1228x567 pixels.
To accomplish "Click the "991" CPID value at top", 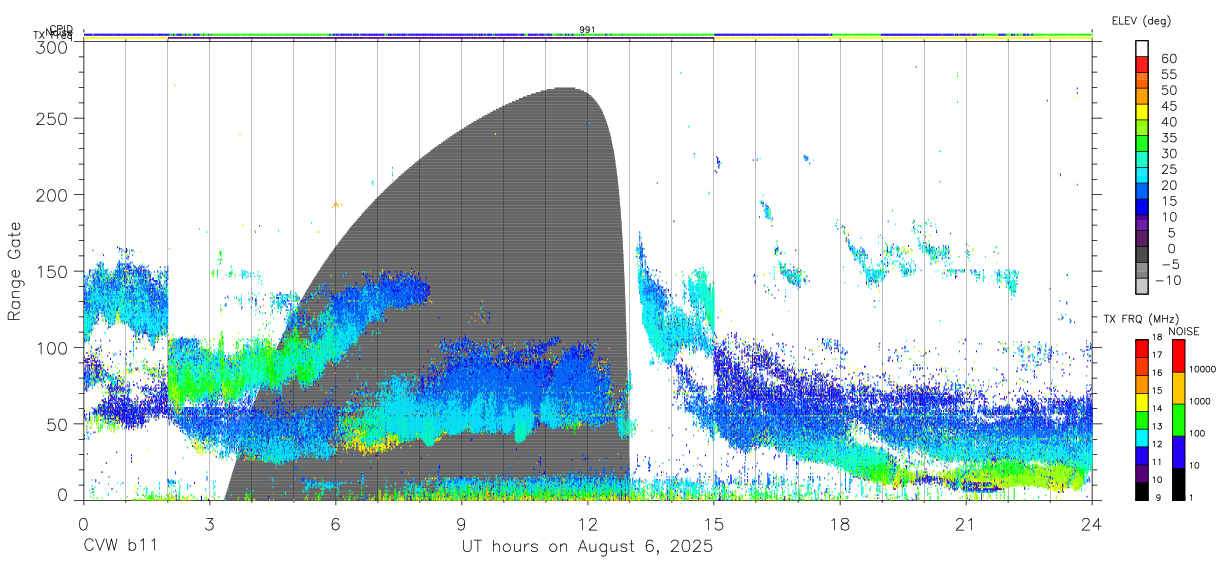I will (x=587, y=29).
